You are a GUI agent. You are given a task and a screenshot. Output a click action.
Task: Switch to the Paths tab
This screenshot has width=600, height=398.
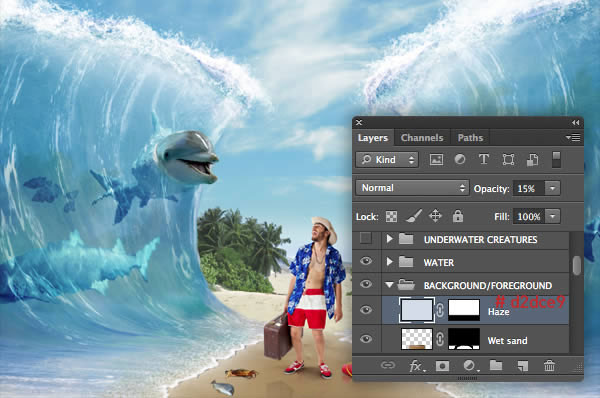coord(470,138)
